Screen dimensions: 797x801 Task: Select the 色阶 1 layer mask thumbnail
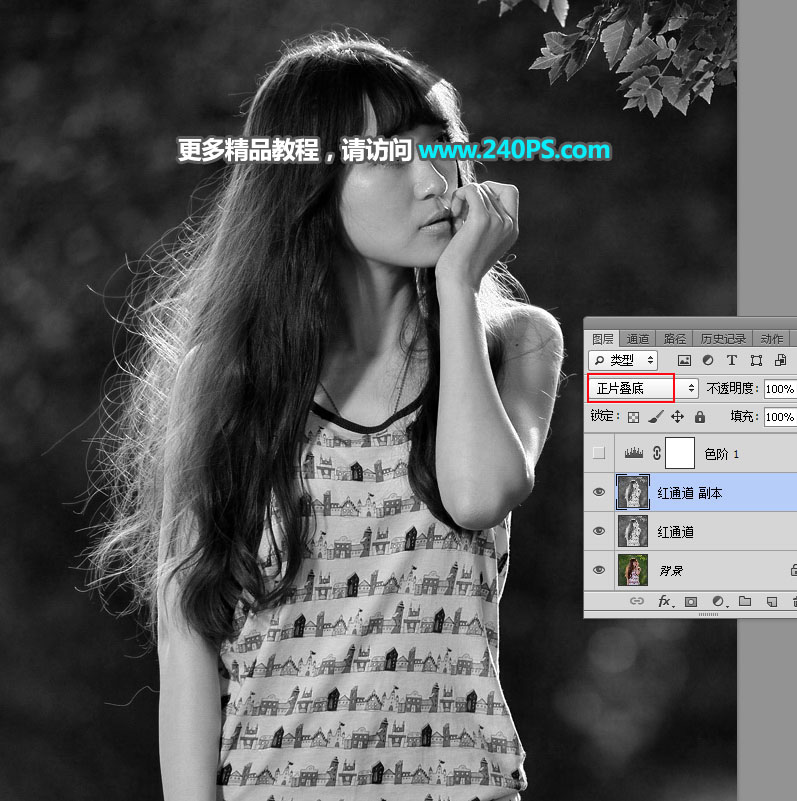coord(680,453)
